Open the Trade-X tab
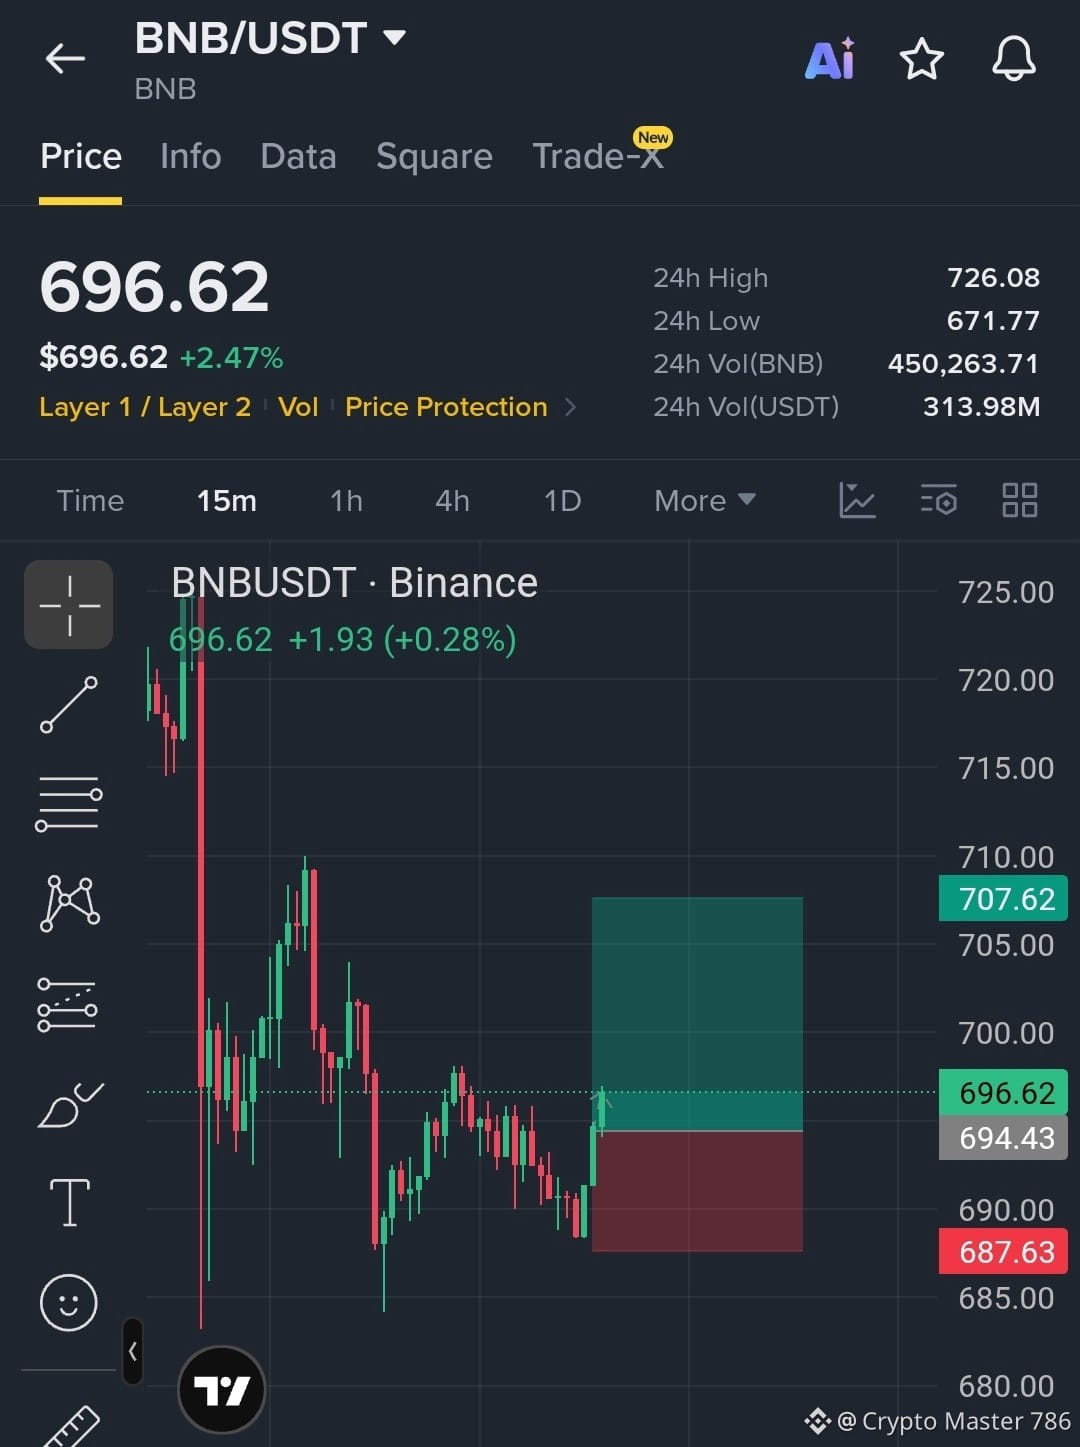Image resolution: width=1080 pixels, height=1447 pixels. click(x=600, y=155)
